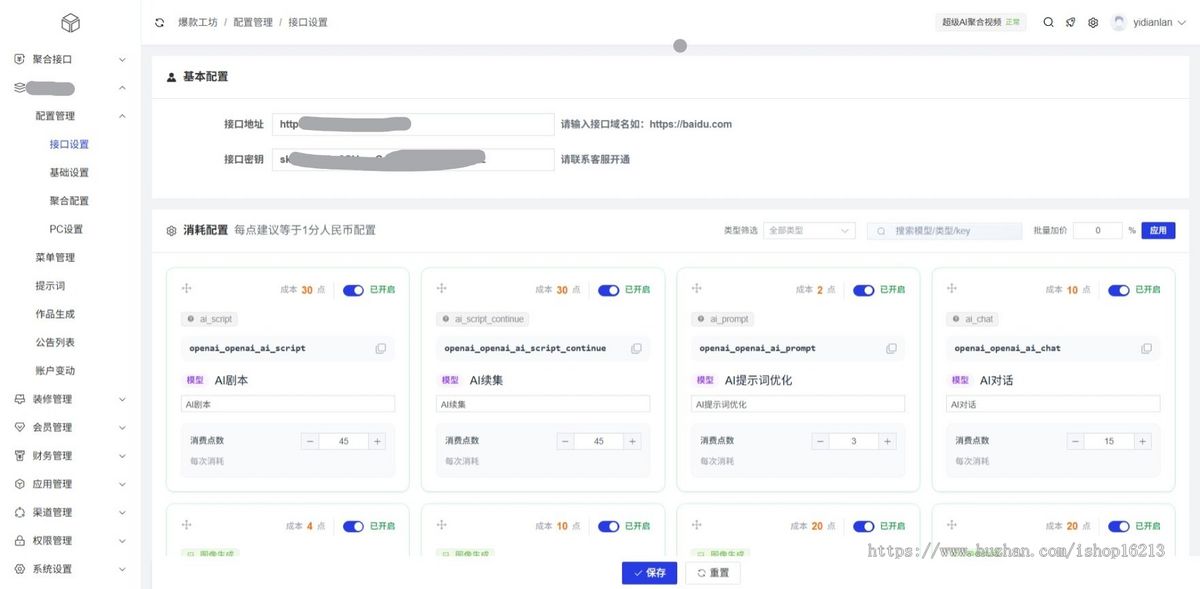Toggle the switch on the 成本 4 点 card
The image size is (1200, 589).
(353, 526)
